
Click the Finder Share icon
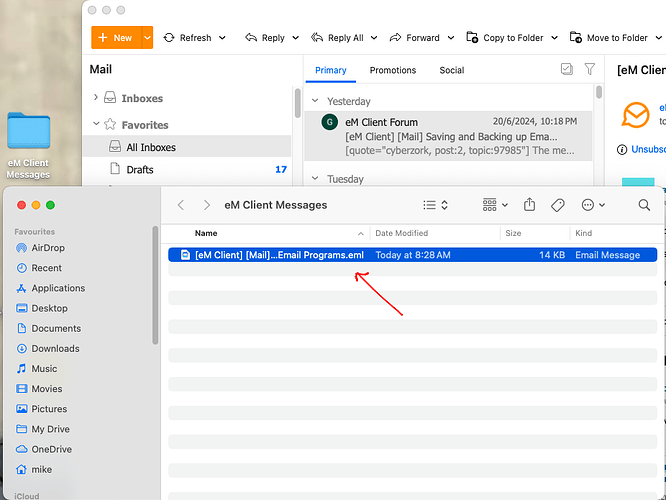point(529,205)
